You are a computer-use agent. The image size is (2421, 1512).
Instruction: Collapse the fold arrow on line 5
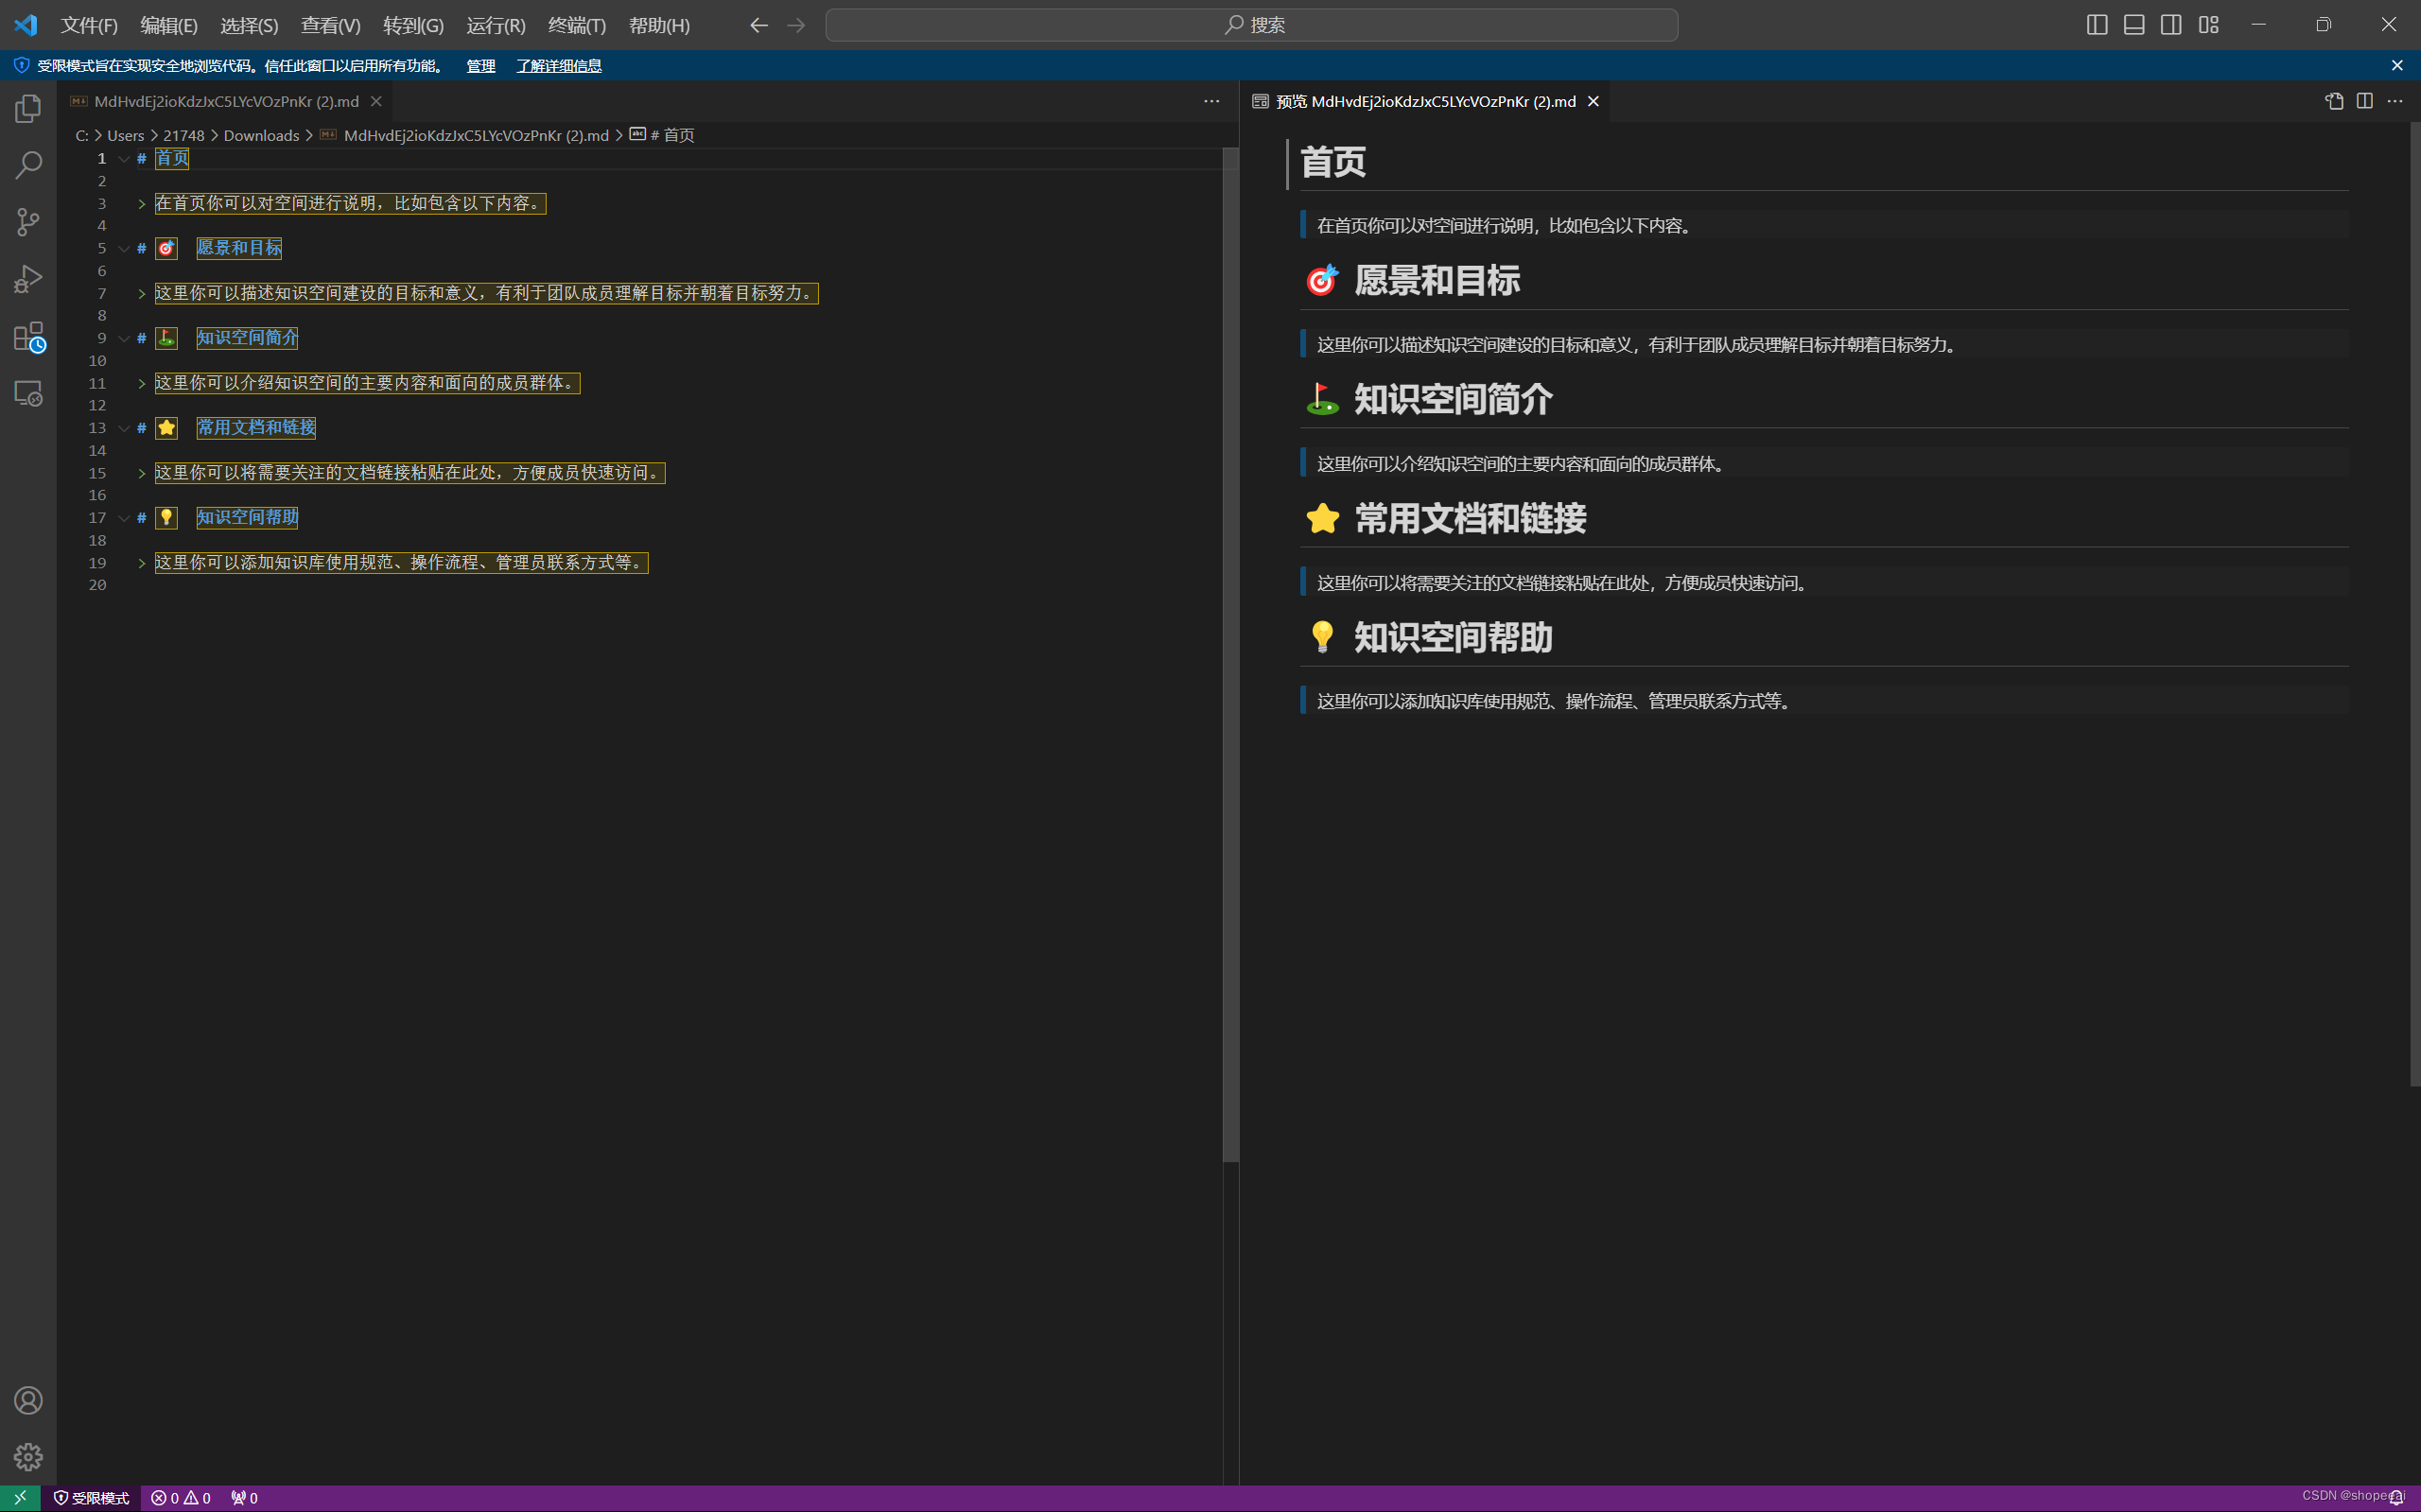click(x=124, y=249)
